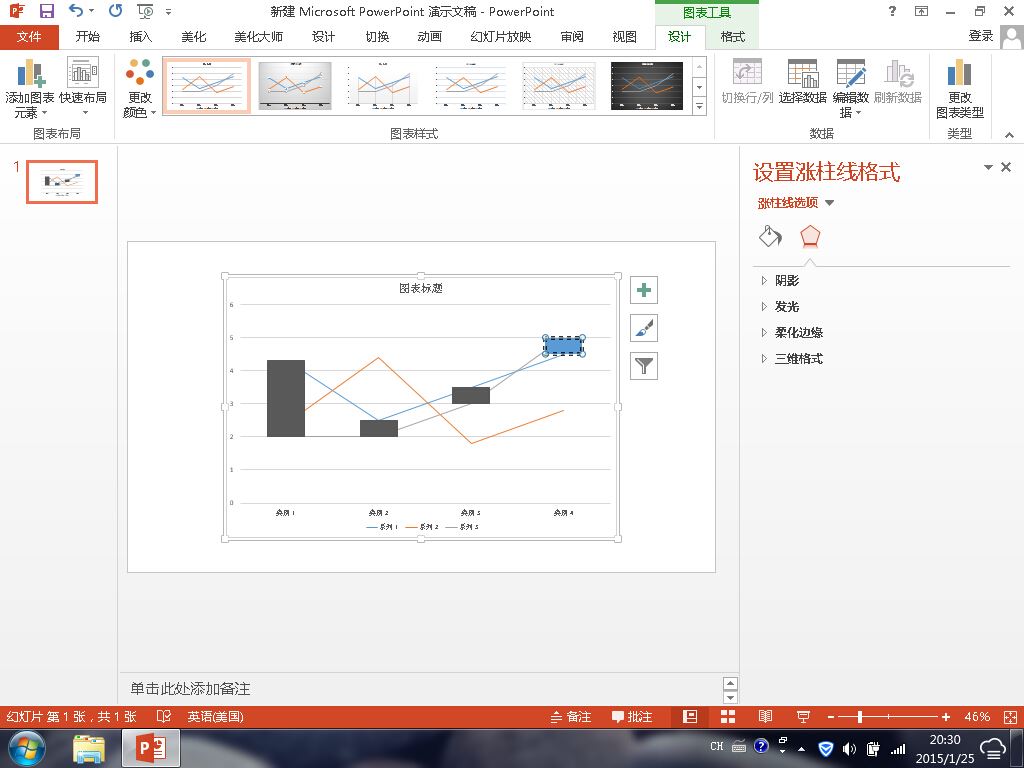
Task: Click 46% zoom level value
Action: click(x=977, y=717)
